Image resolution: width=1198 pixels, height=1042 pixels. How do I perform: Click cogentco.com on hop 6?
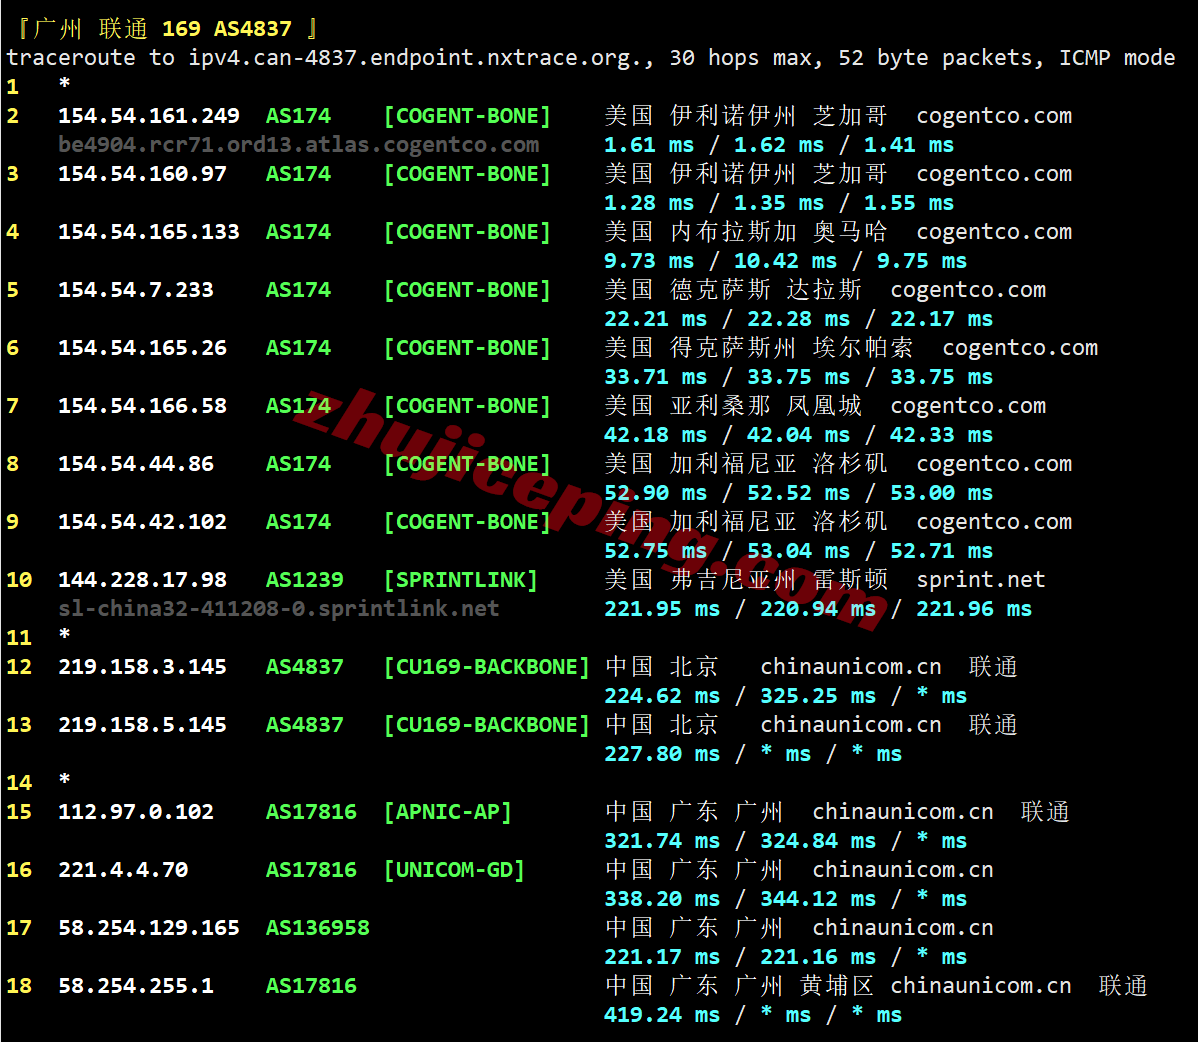[1020, 348]
